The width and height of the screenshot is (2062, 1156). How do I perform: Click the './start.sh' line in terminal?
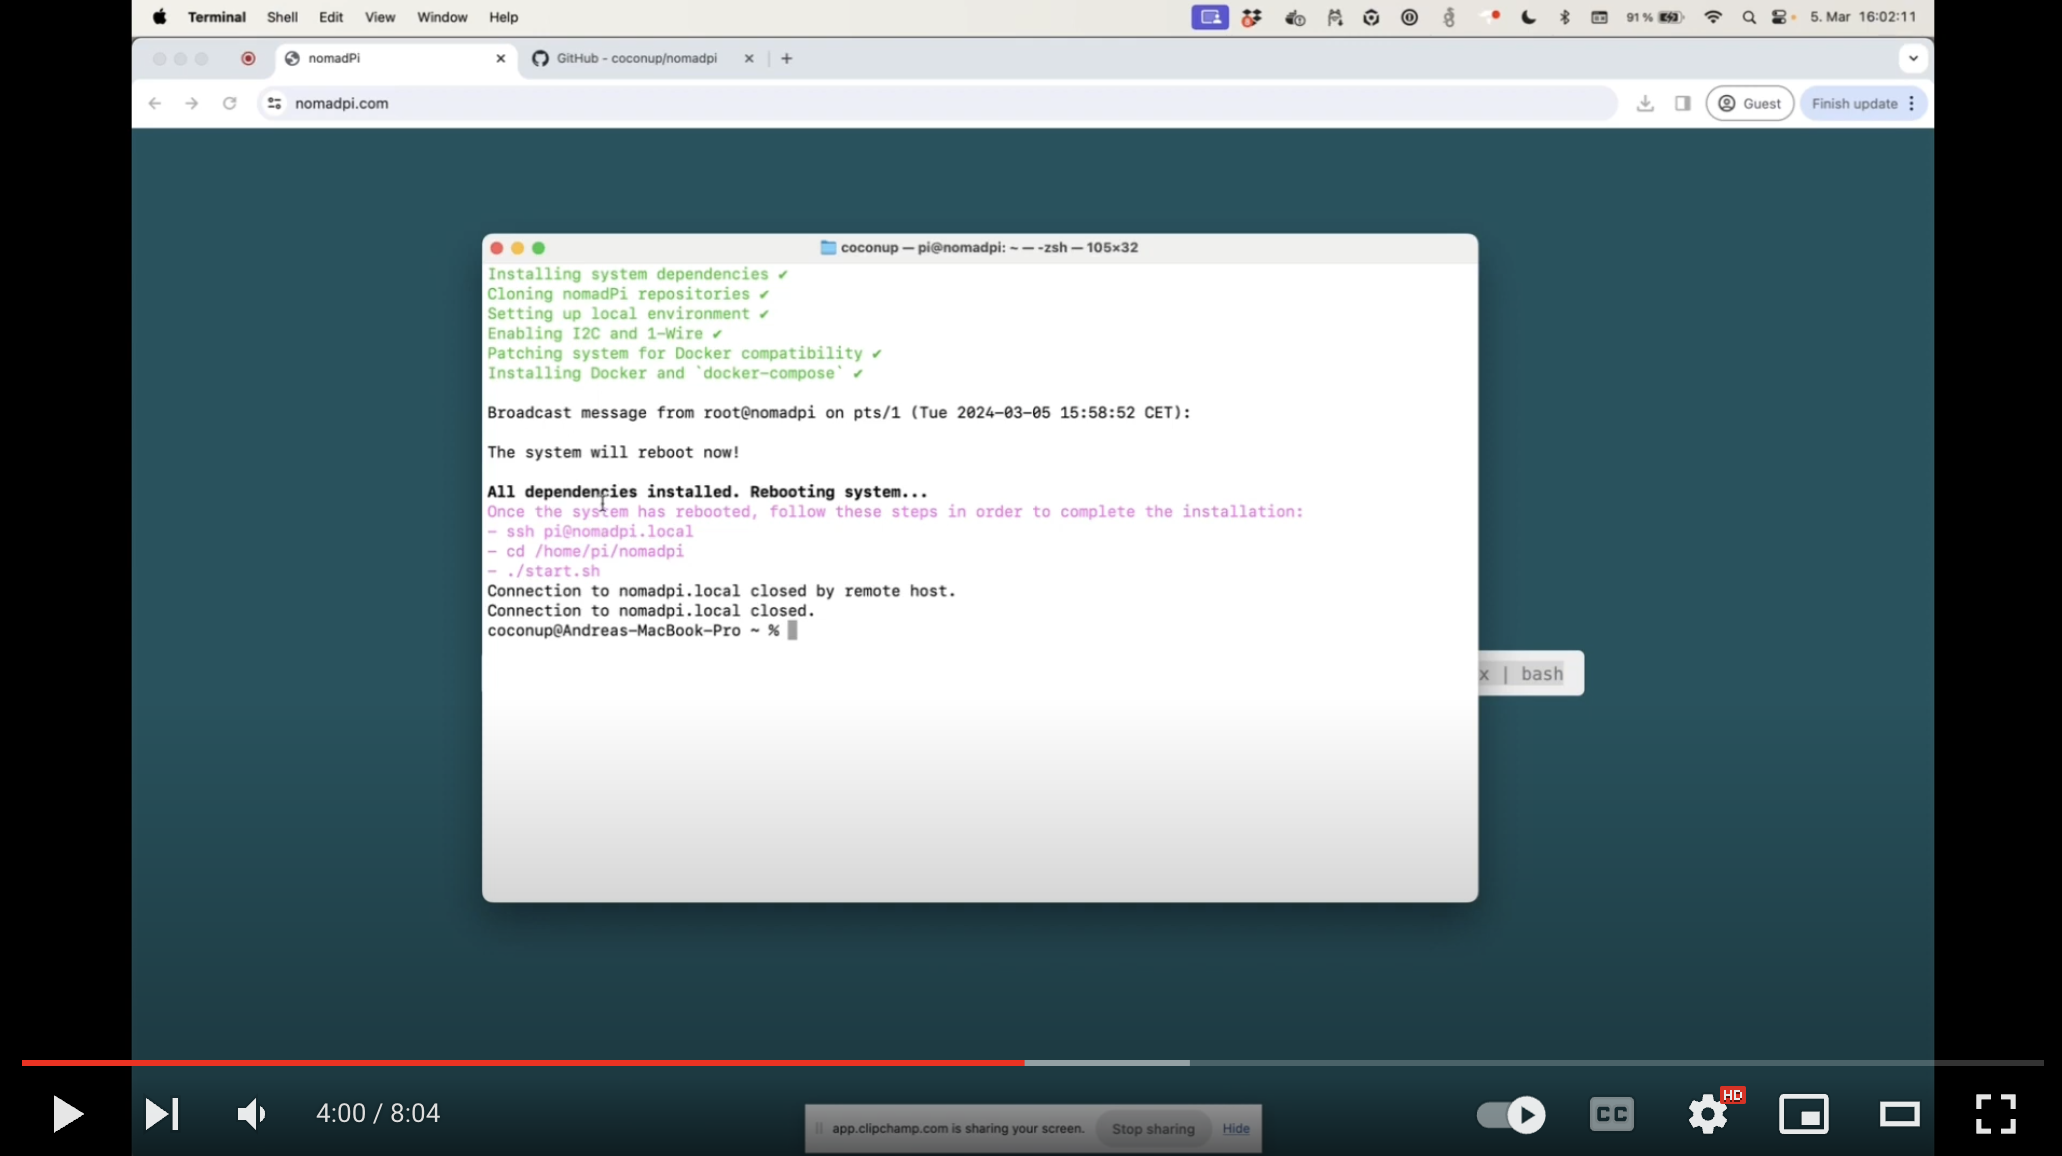(543, 571)
